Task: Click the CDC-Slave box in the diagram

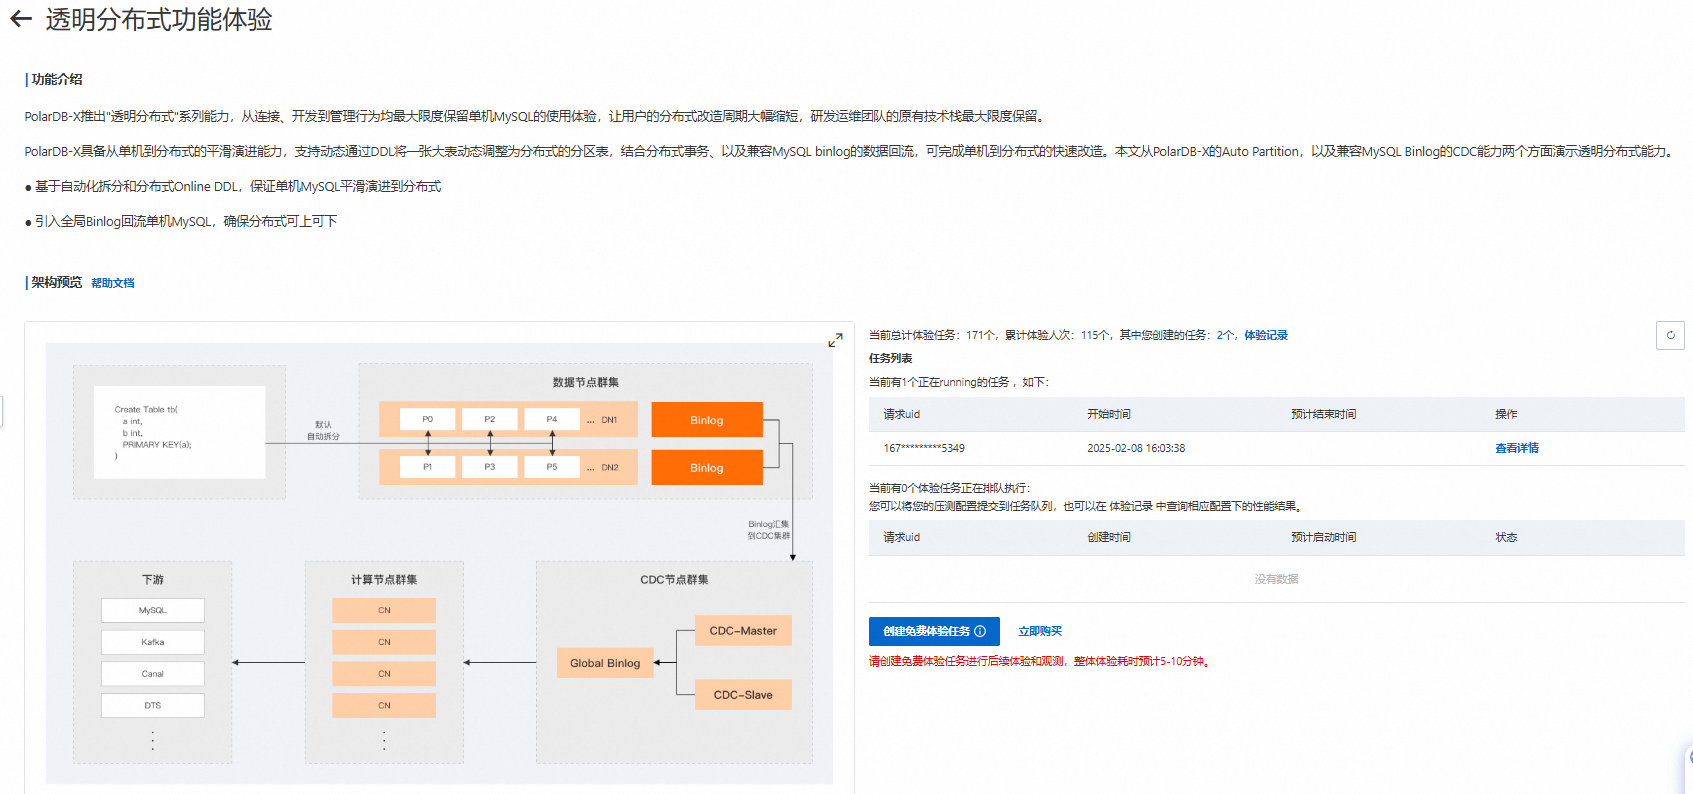Action: (743, 695)
